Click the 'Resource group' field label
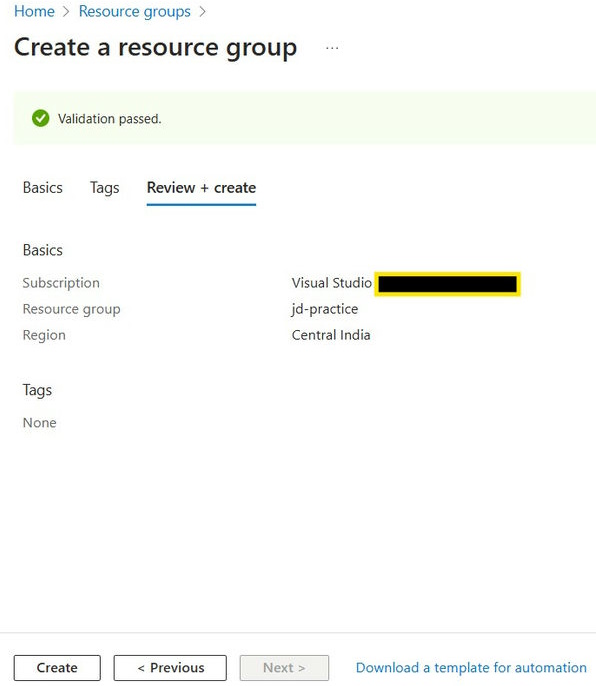The height and width of the screenshot is (686, 596). pos(71,309)
